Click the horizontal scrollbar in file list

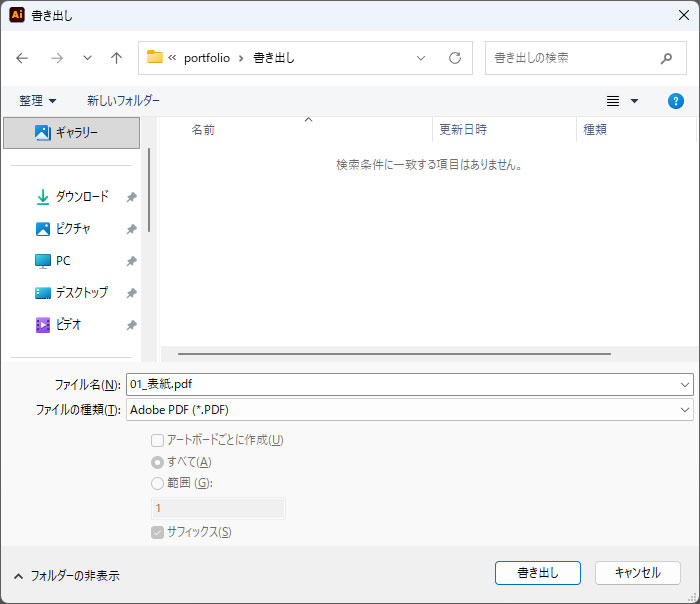pyautogui.click(x=393, y=353)
